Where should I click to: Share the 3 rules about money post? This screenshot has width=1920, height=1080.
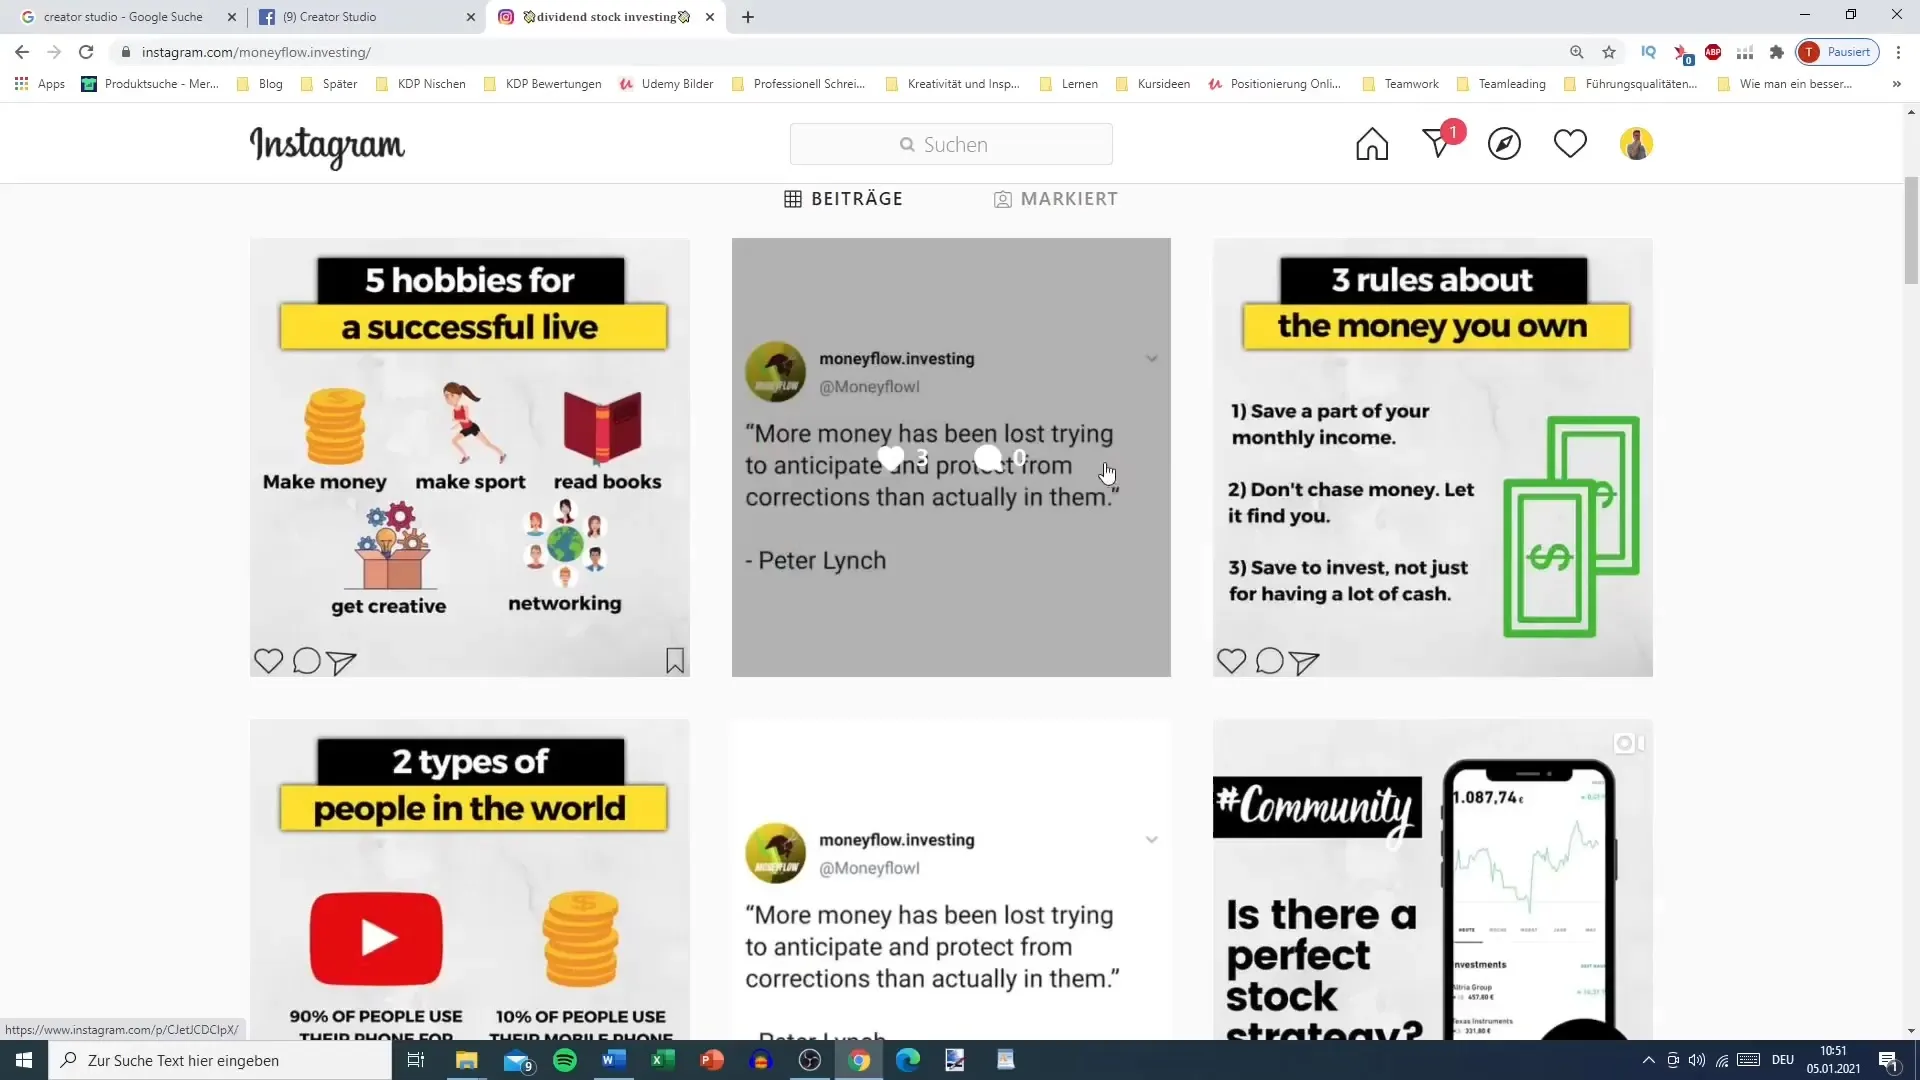tap(1304, 662)
